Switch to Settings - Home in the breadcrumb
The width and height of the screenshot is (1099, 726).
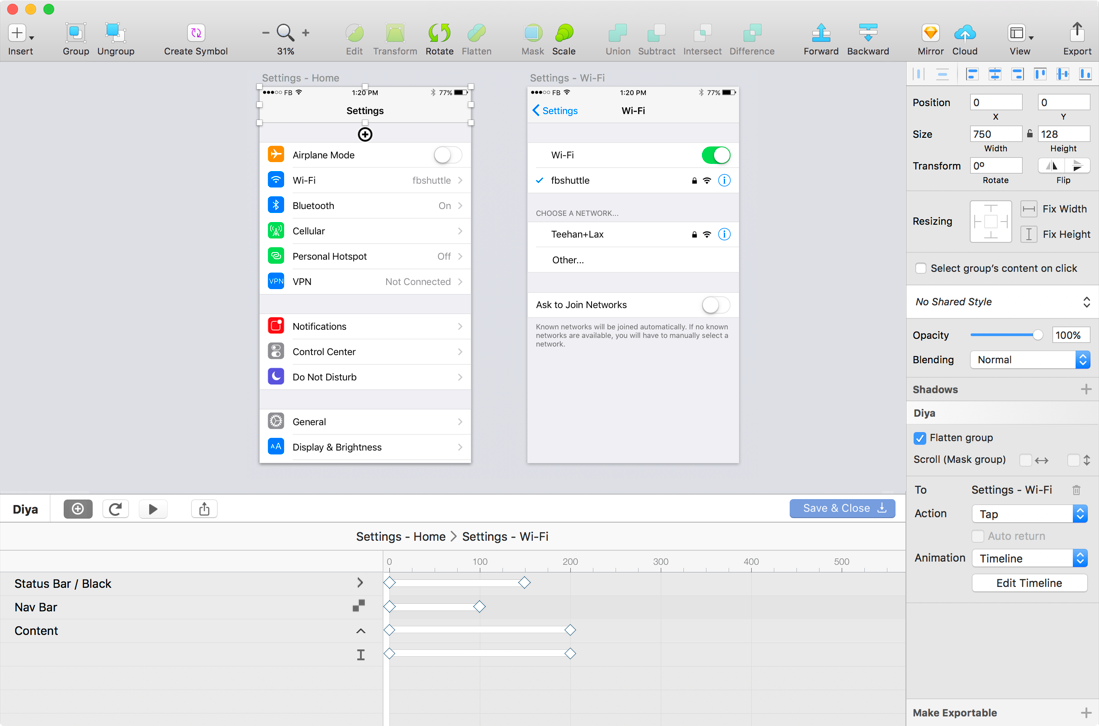click(x=400, y=536)
